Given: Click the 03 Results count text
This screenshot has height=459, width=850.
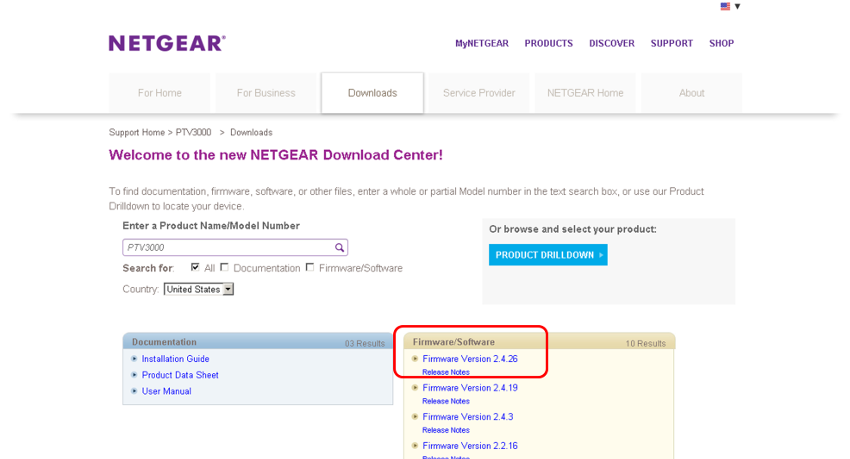Looking at the screenshot, I should pyautogui.click(x=365, y=344).
